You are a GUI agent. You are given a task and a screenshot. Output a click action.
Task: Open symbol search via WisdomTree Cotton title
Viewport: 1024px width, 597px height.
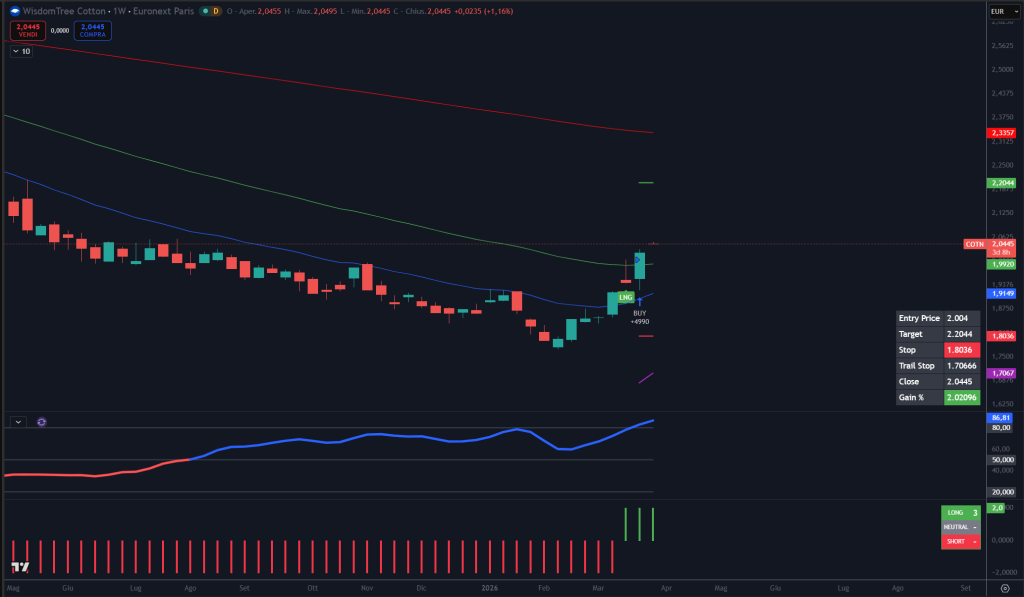tap(108, 11)
